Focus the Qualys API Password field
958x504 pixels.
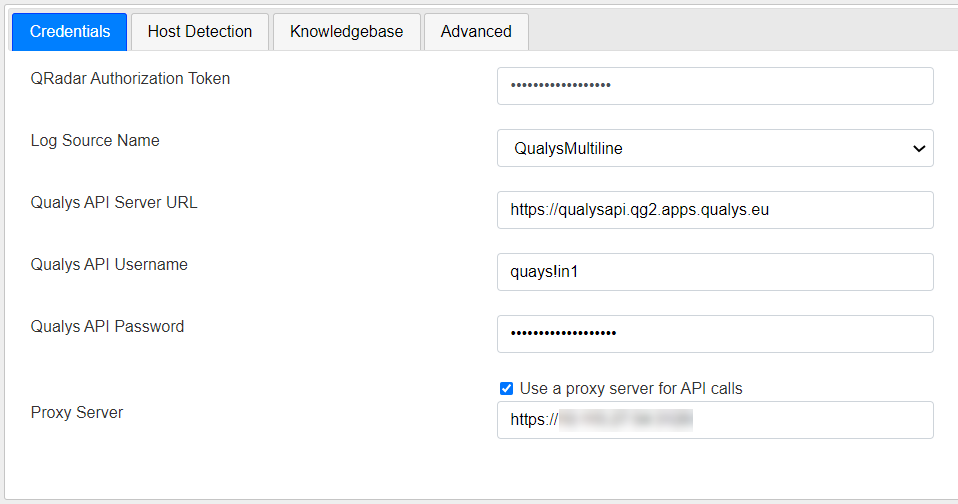tap(714, 334)
